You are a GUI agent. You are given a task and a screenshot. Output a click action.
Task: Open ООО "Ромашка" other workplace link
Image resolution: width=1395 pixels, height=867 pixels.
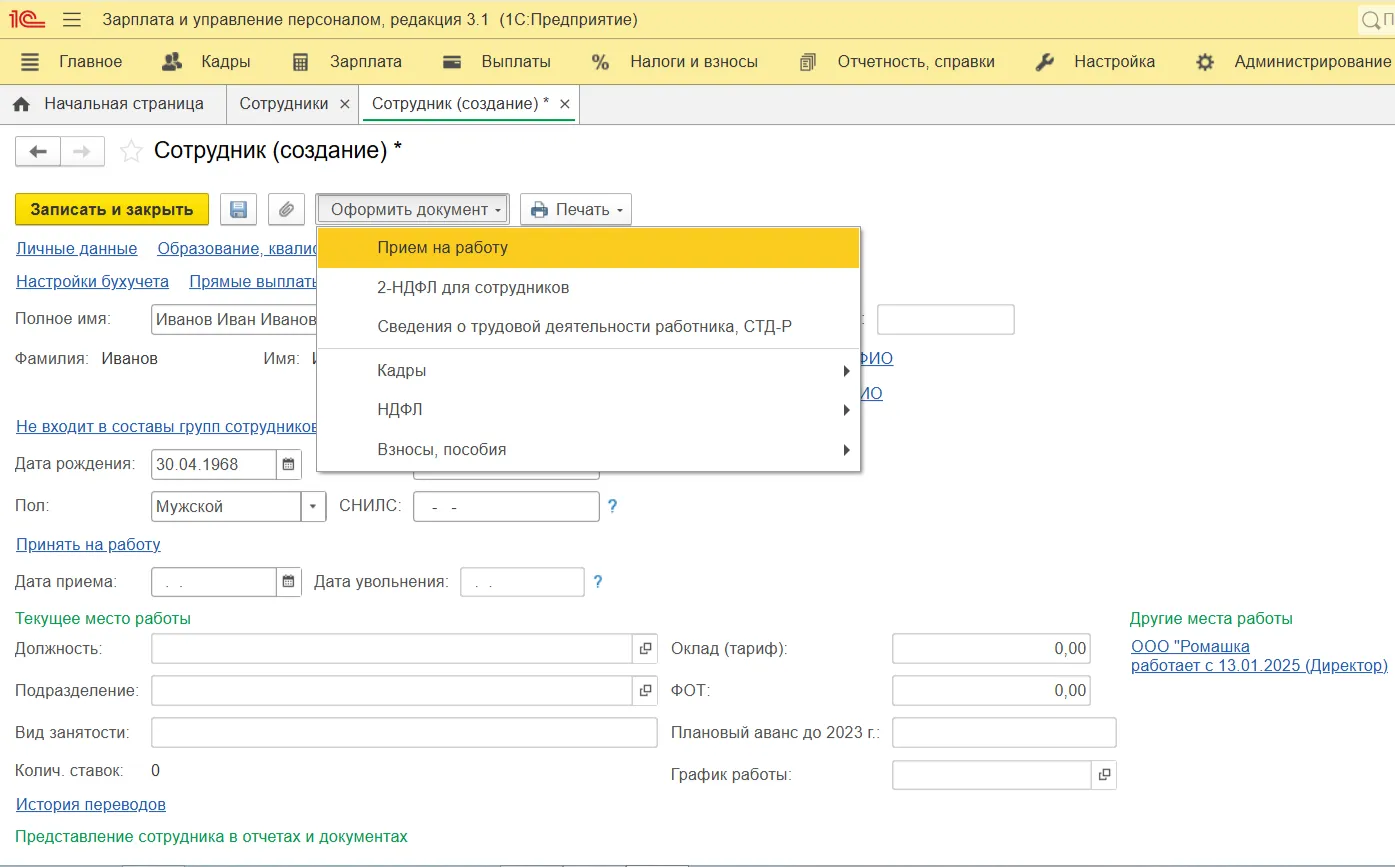(x=1259, y=656)
